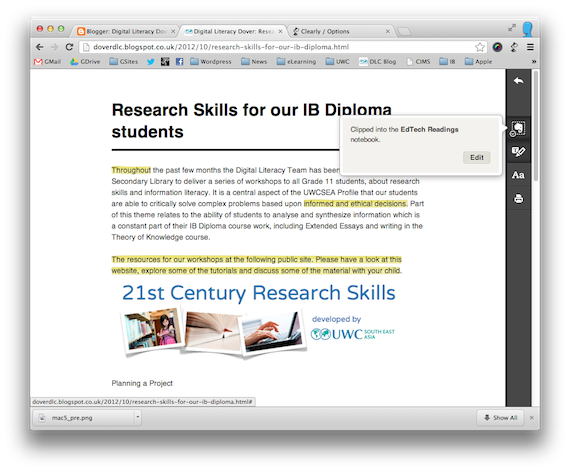Click highlighted 'informed and ethical decisions'
This screenshot has width=570, height=472.
(x=355, y=204)
